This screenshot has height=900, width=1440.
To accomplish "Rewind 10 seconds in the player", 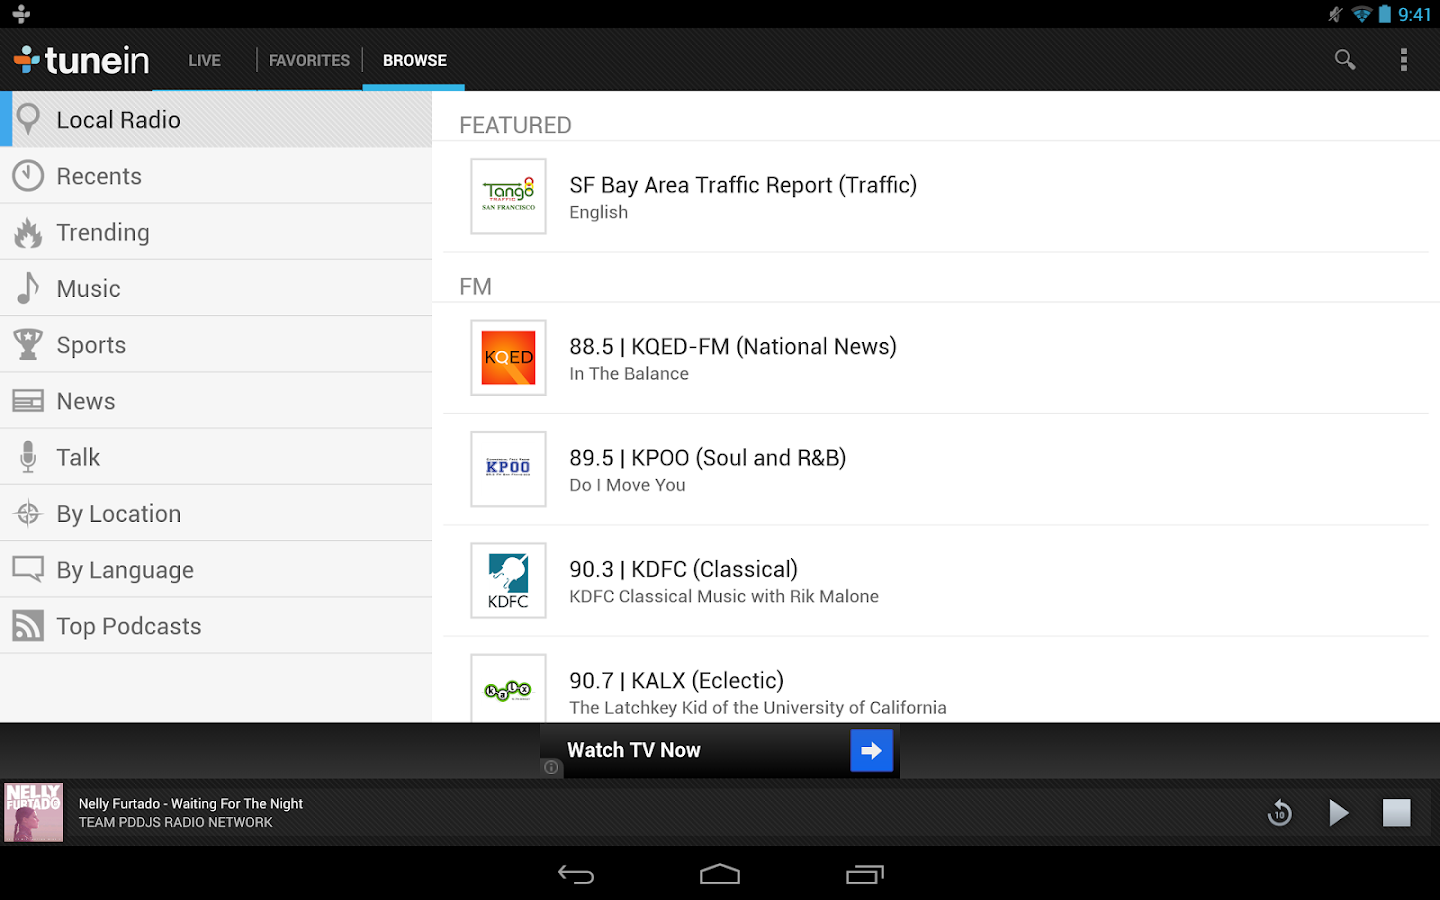I will pyautogui.click(x=1280, y=813).
